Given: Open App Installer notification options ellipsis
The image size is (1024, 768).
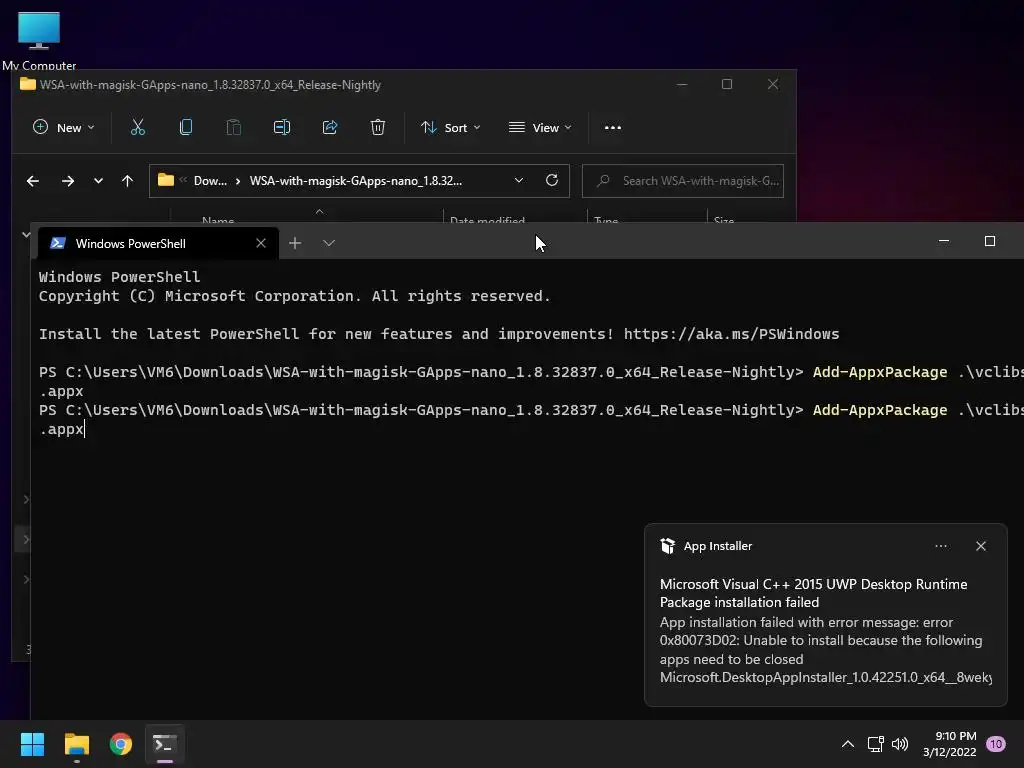Looking at the screenshot, I should point(941,546).
